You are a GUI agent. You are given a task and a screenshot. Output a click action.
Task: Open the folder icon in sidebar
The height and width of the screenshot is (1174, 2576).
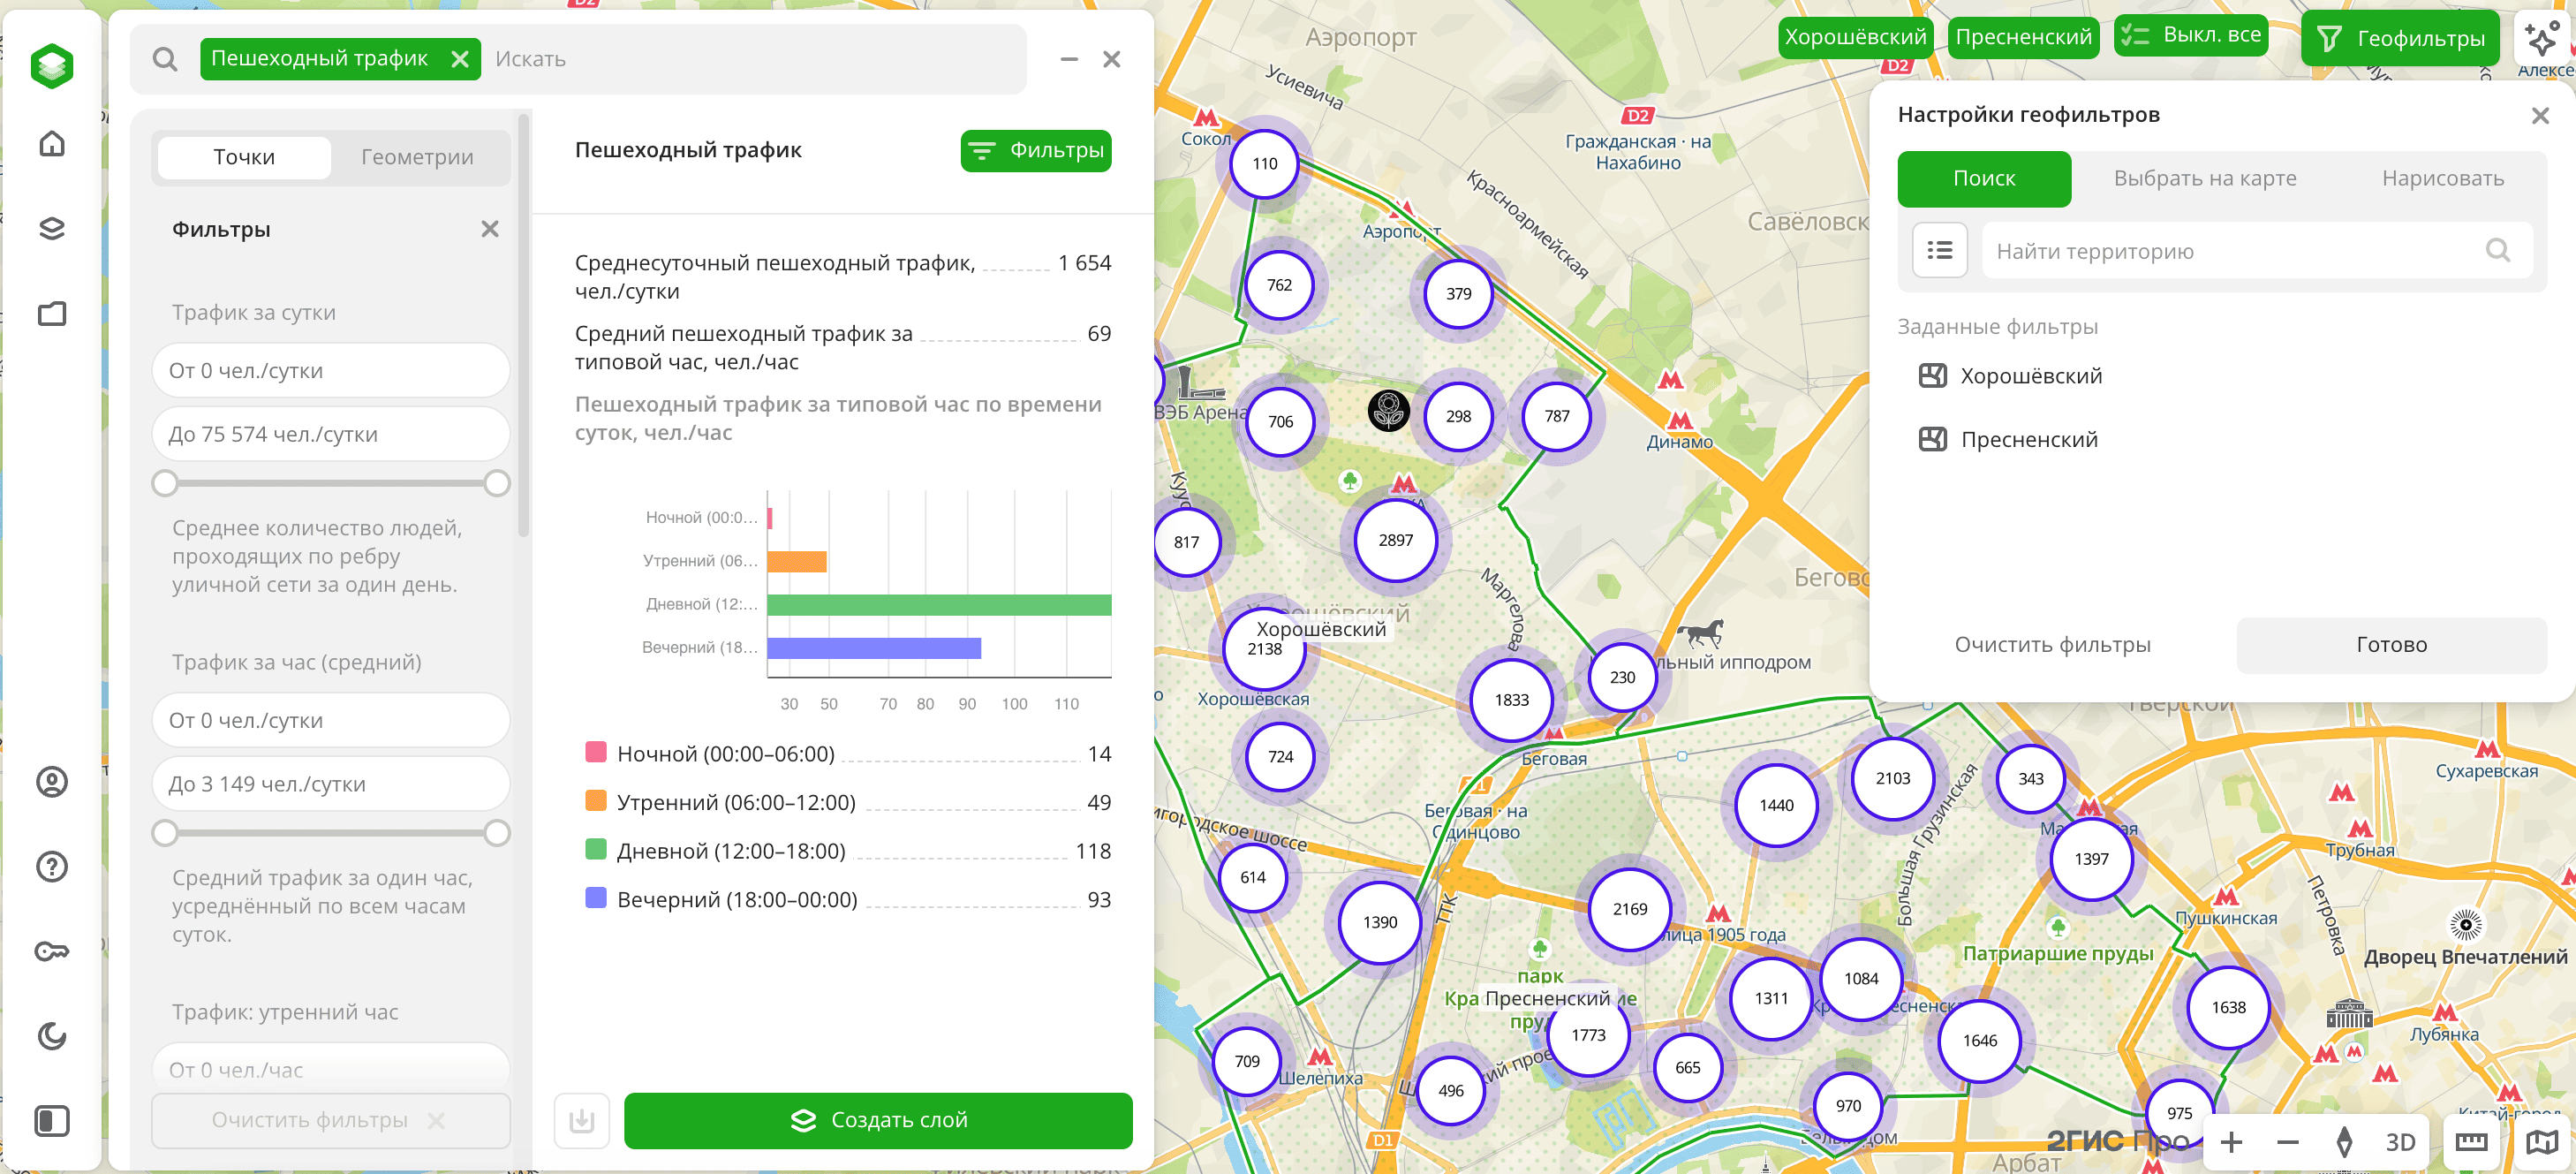click(x=52, y=314)
